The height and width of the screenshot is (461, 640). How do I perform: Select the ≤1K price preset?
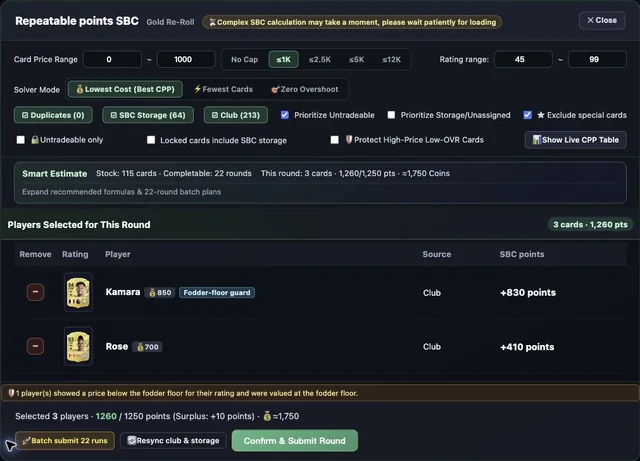(x=284, y=60)
